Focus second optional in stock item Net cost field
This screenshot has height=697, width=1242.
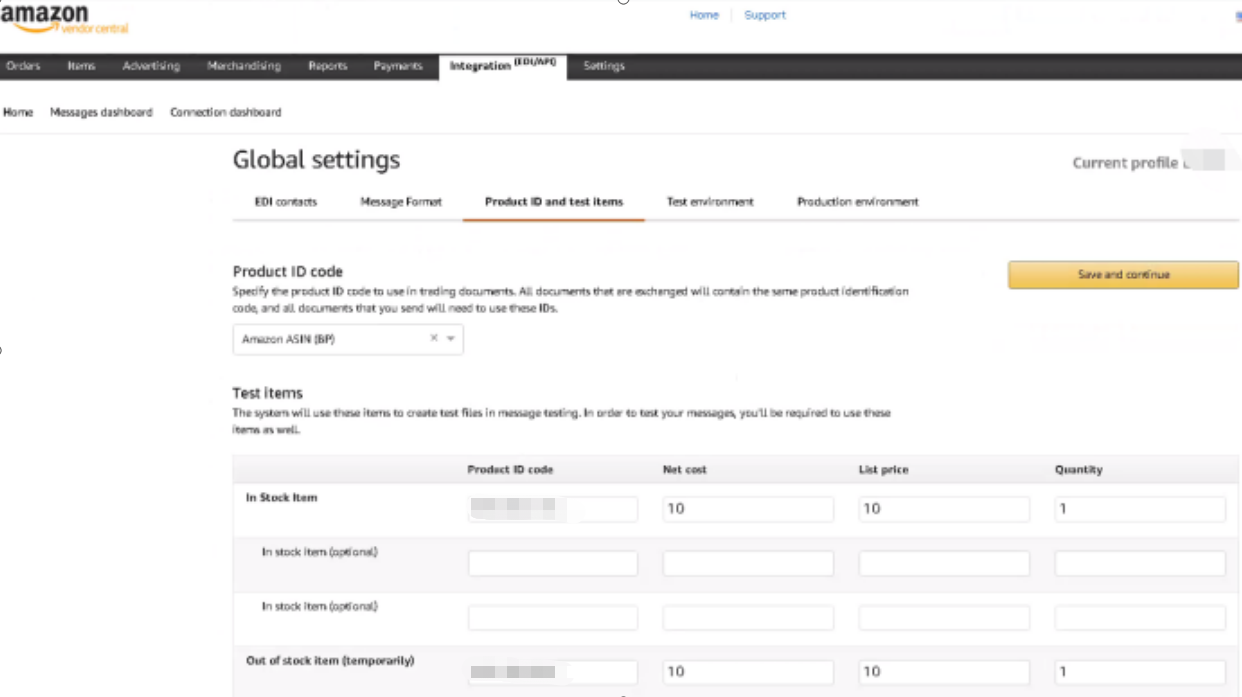(x=748, y=617)
